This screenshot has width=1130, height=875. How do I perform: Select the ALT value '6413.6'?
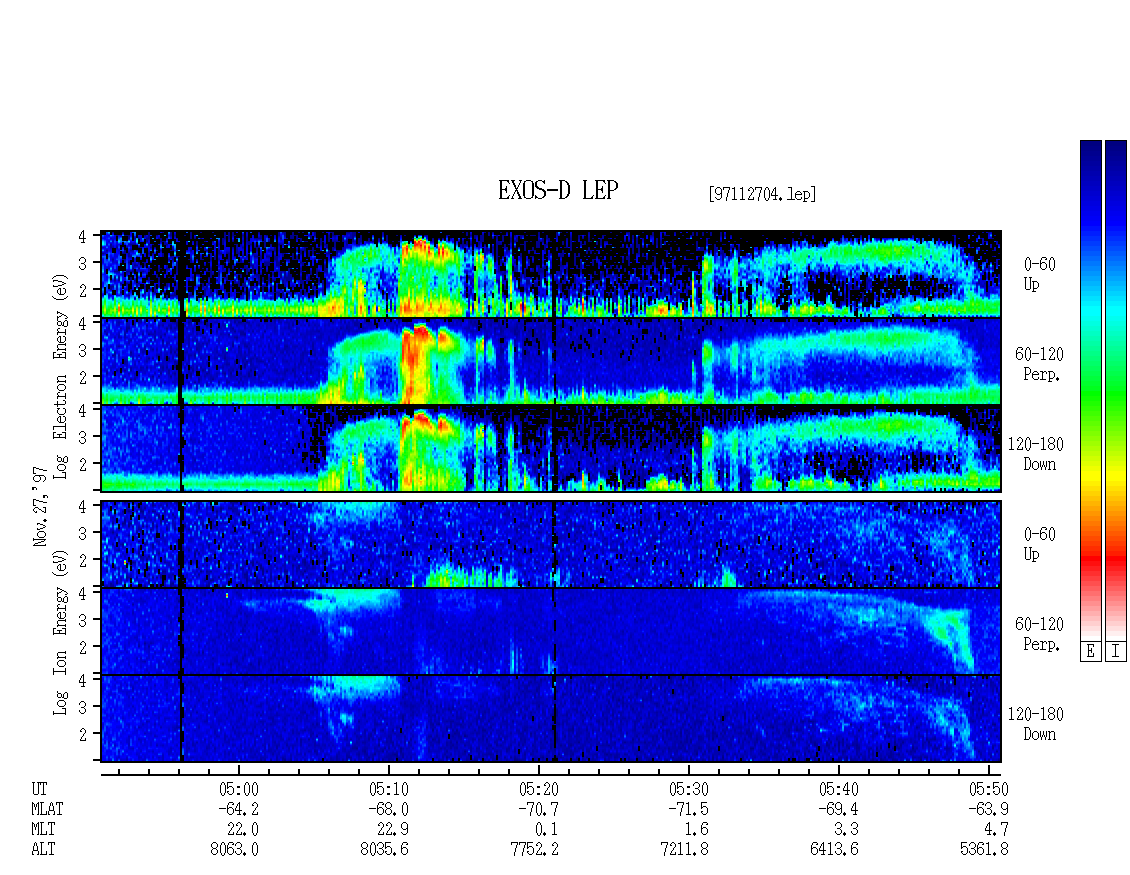coord(834,849)
